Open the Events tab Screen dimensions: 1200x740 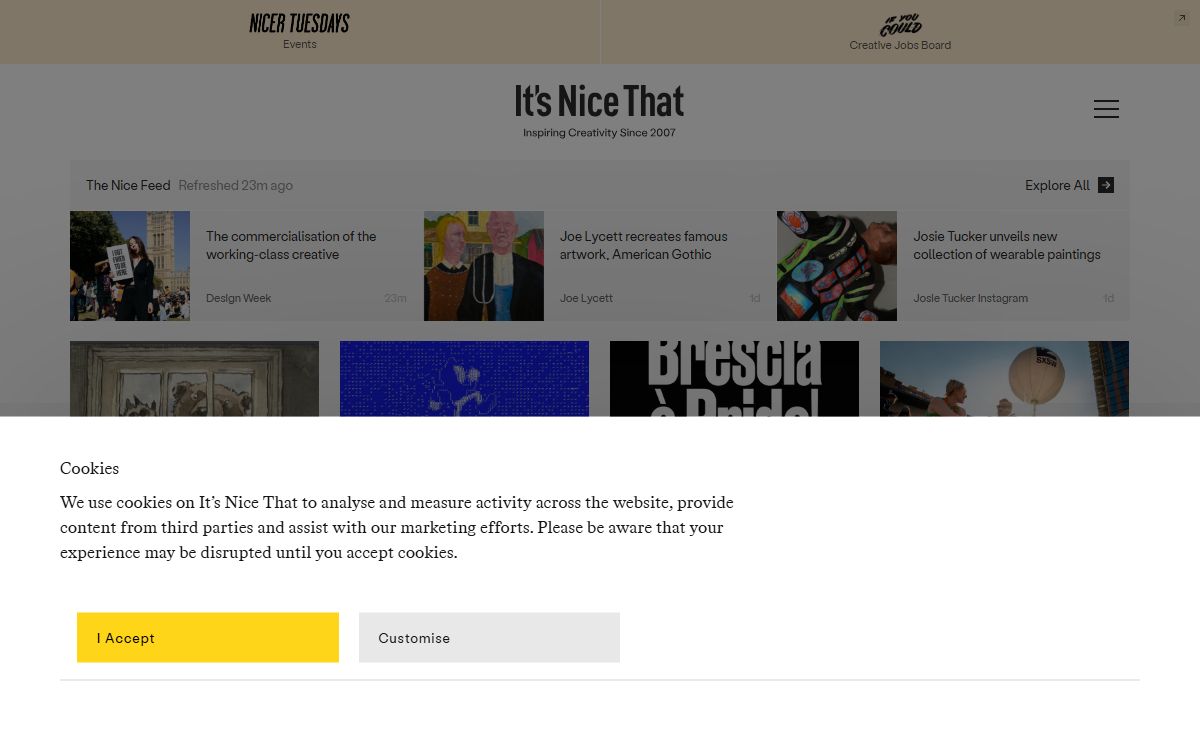299,44
